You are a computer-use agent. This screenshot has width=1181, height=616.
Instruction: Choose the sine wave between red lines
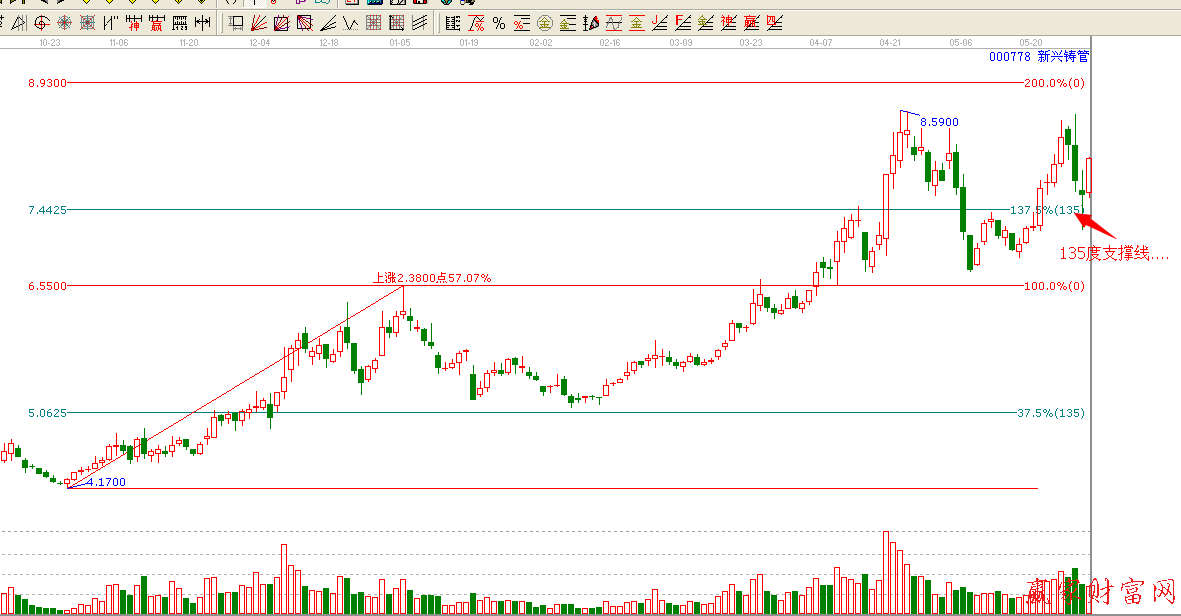click(613, 23)
